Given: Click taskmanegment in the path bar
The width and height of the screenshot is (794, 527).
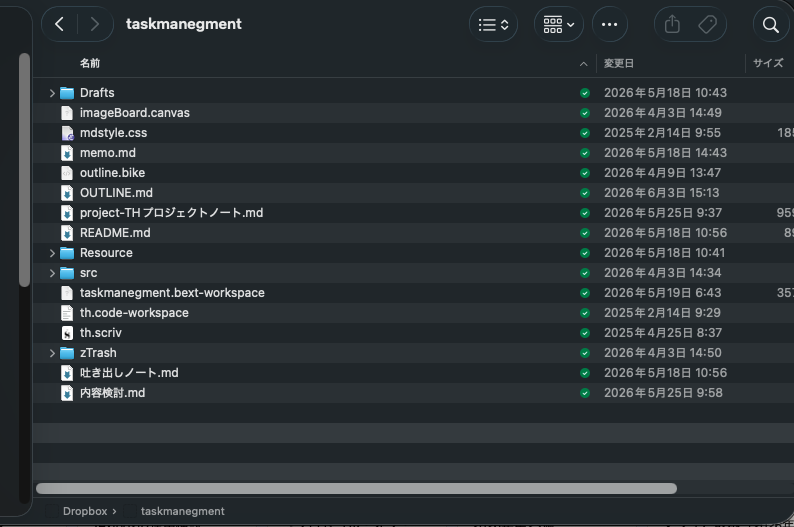Looking at the screenshot, I should click(182, 511).
